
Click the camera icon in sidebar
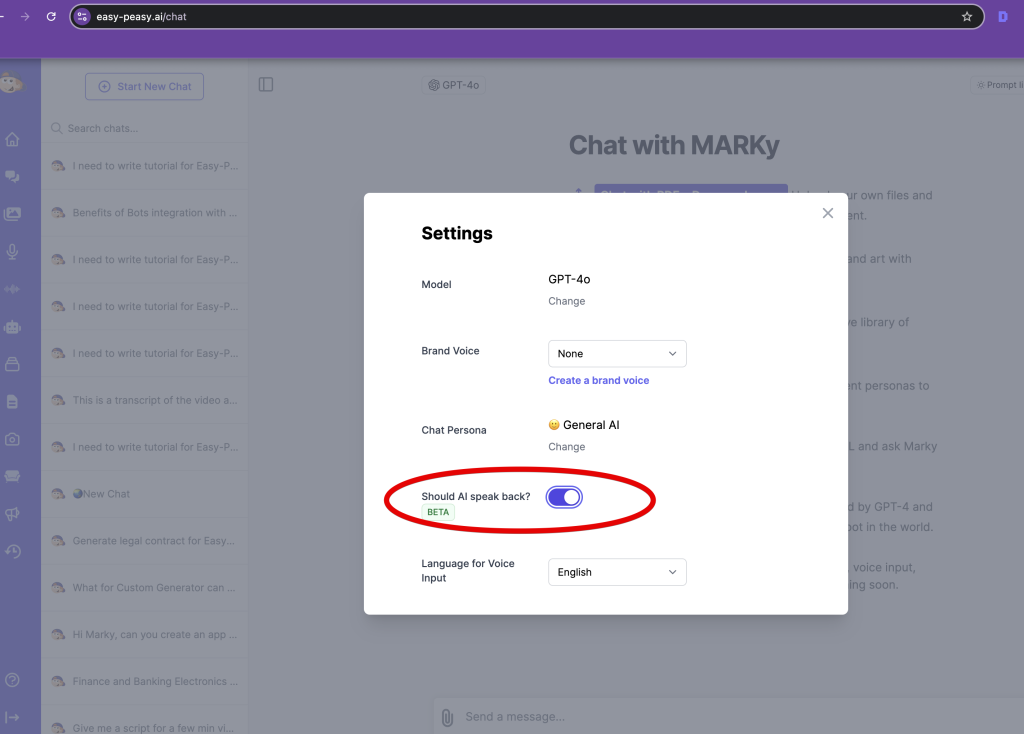tap(13, 439)
